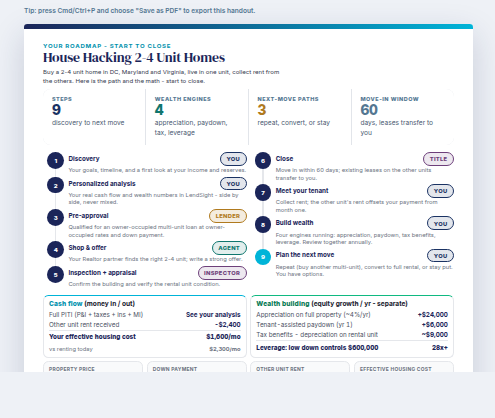Select the Close step title
This screenshot has height=418, width=495.
(284, 159)
